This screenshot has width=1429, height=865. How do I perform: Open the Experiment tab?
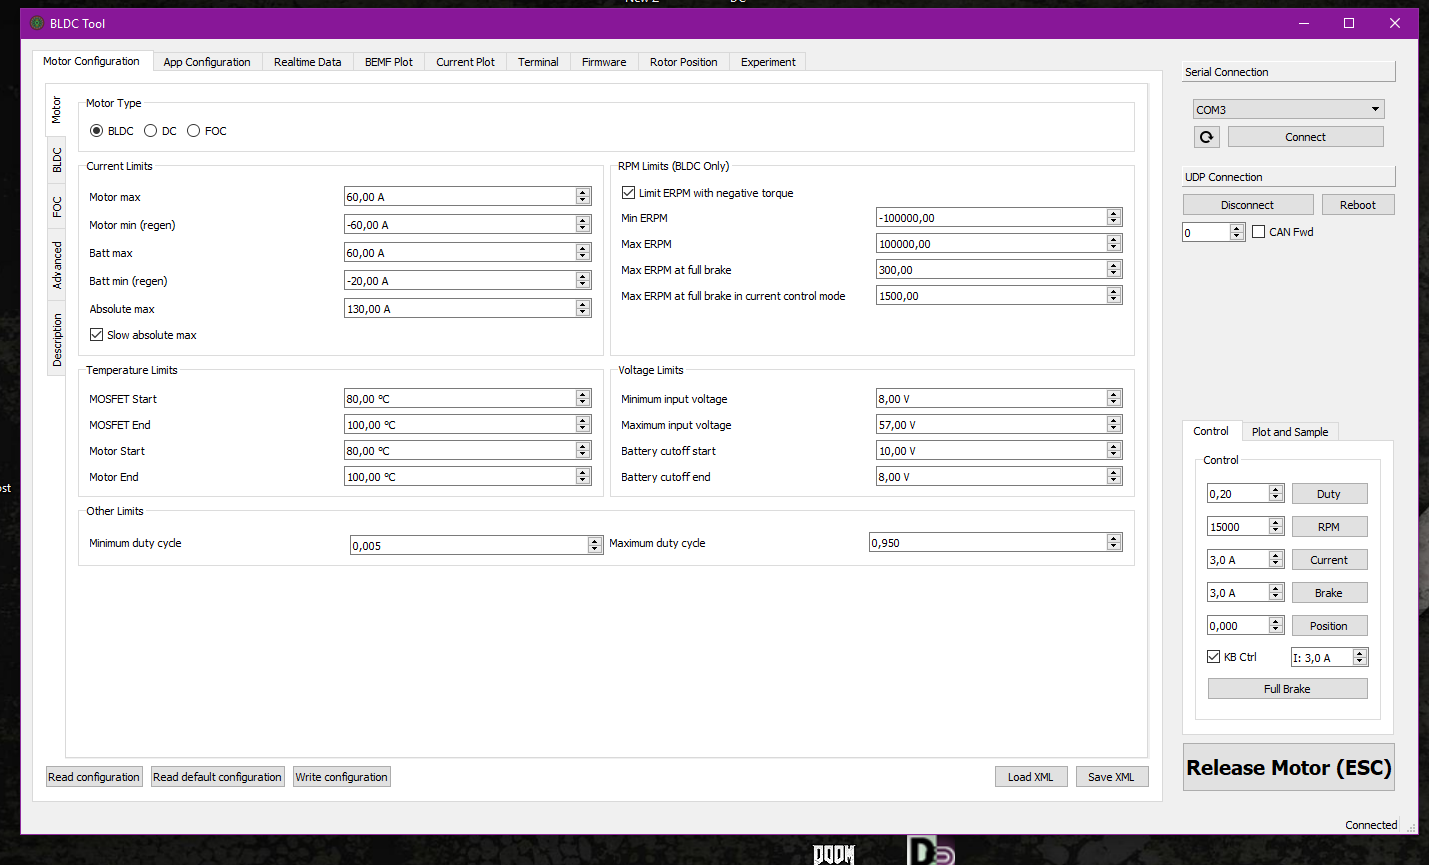click(768, 62)
